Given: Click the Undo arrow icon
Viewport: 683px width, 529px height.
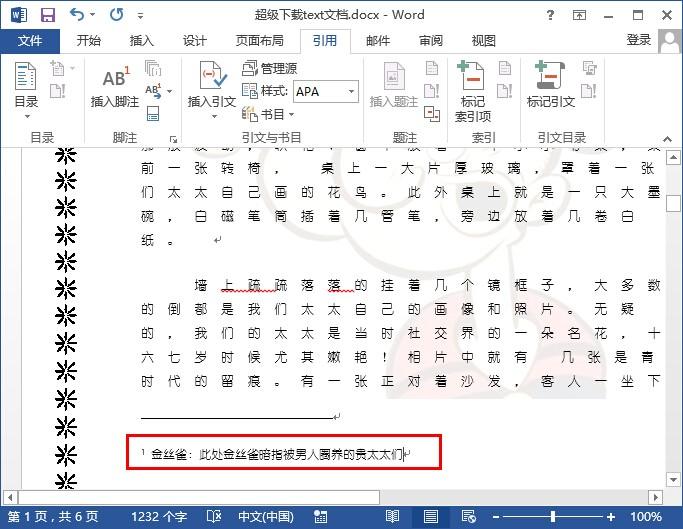Looking at the screenshot, I should pos(78,15).
